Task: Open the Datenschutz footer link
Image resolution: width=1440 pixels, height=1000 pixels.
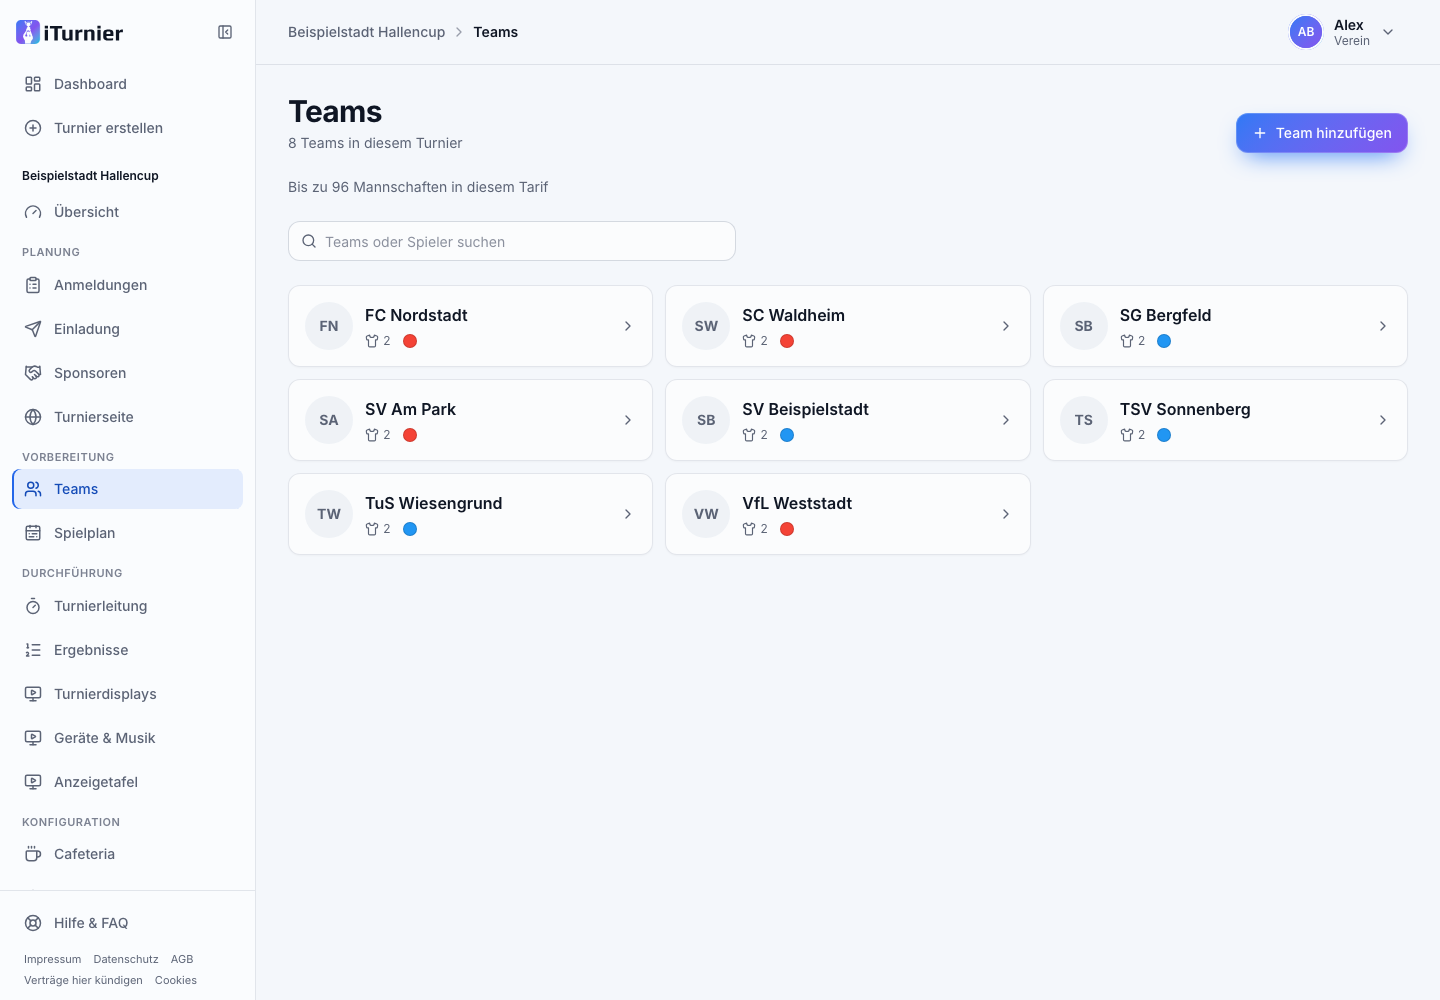Action: click(126, 959)
